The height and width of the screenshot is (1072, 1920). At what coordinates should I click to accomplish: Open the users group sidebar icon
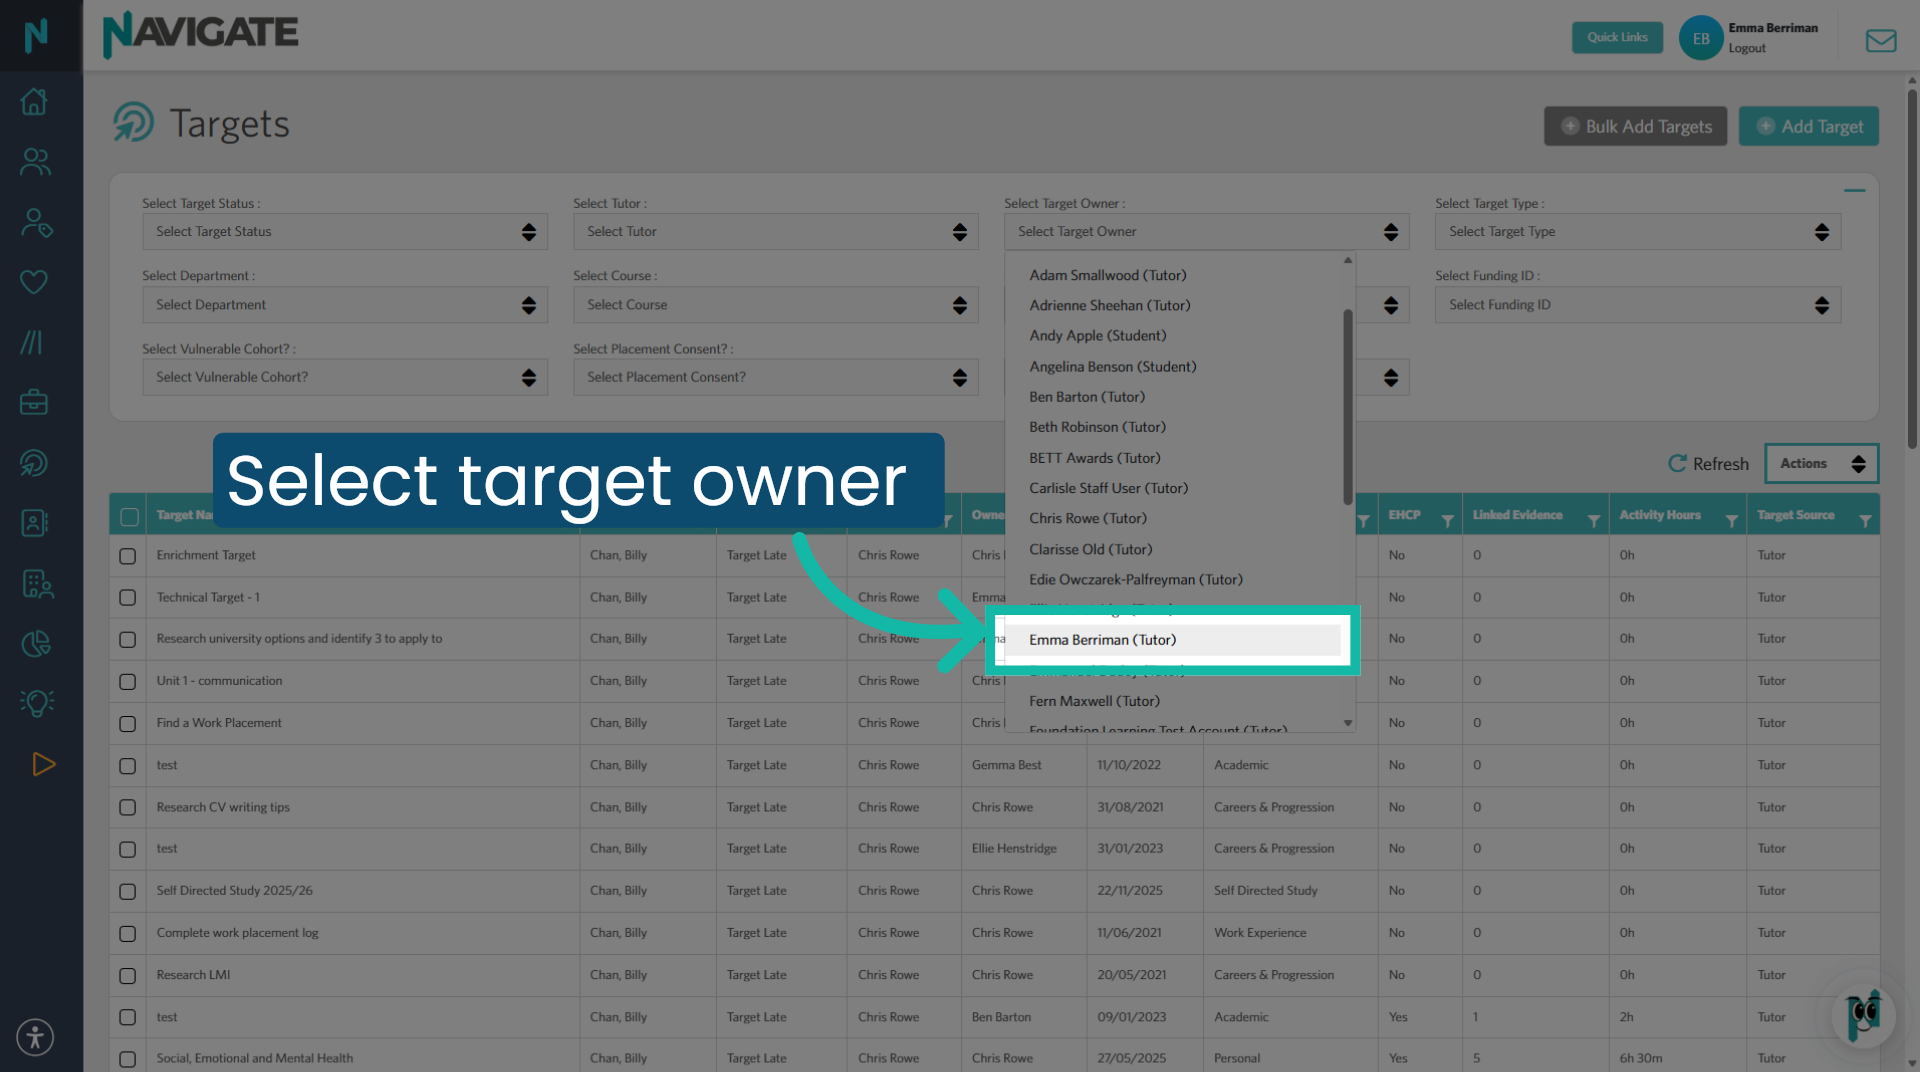point(35,162)
